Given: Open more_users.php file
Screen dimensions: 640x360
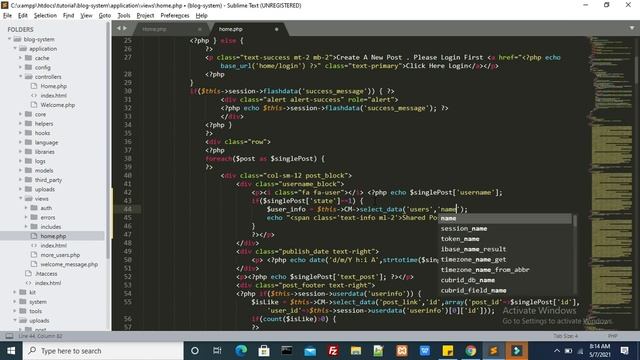Looking at the screenshot, I should click(60, 255).
